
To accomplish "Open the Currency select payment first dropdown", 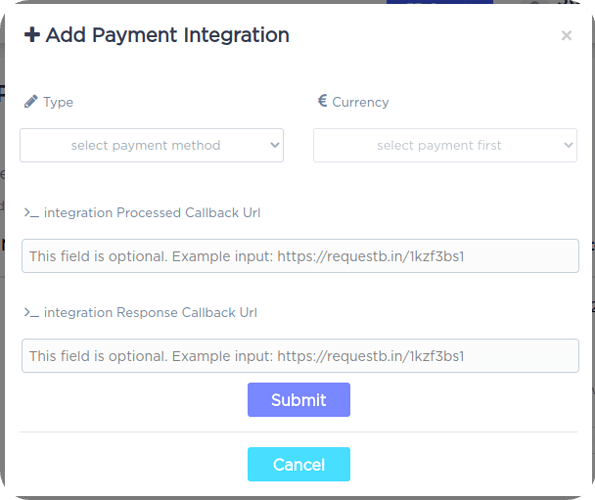I will 445,145.
